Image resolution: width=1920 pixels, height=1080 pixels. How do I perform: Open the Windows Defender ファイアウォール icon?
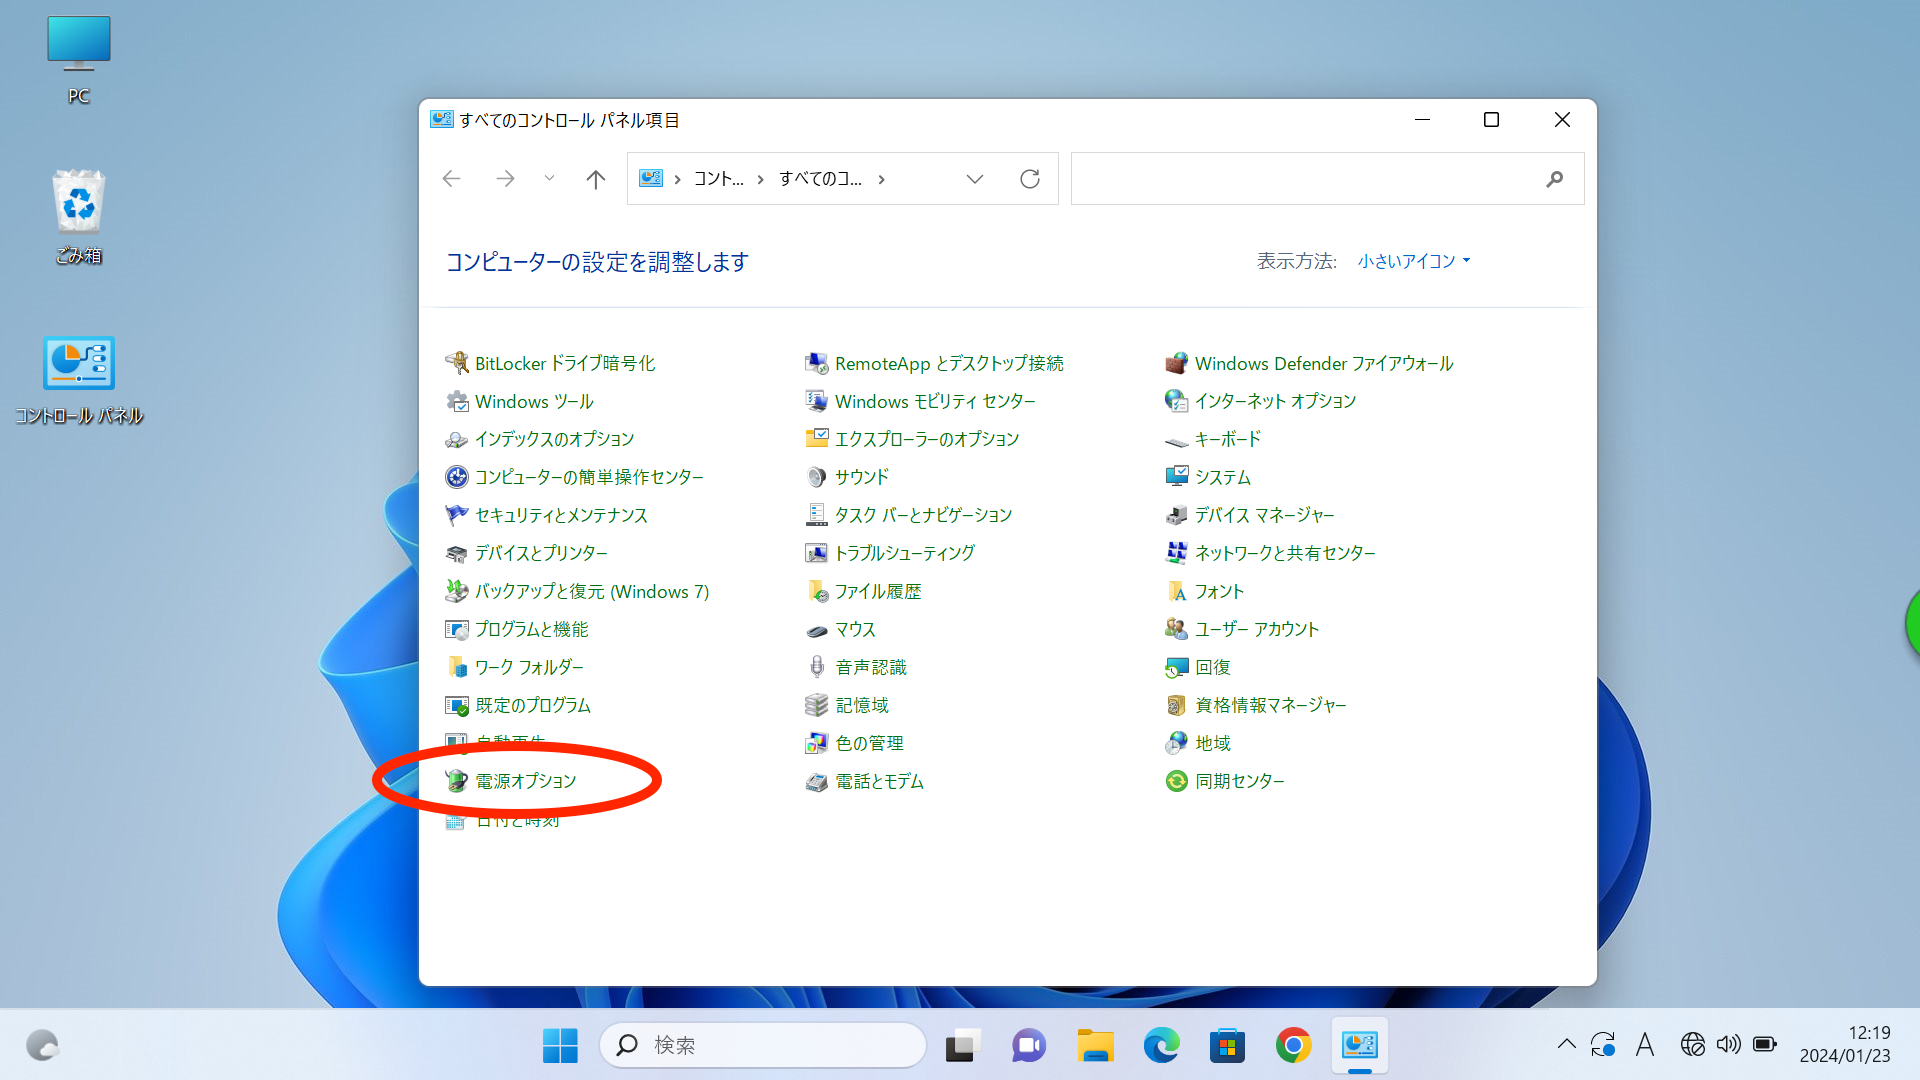[x=1176, y=363]
